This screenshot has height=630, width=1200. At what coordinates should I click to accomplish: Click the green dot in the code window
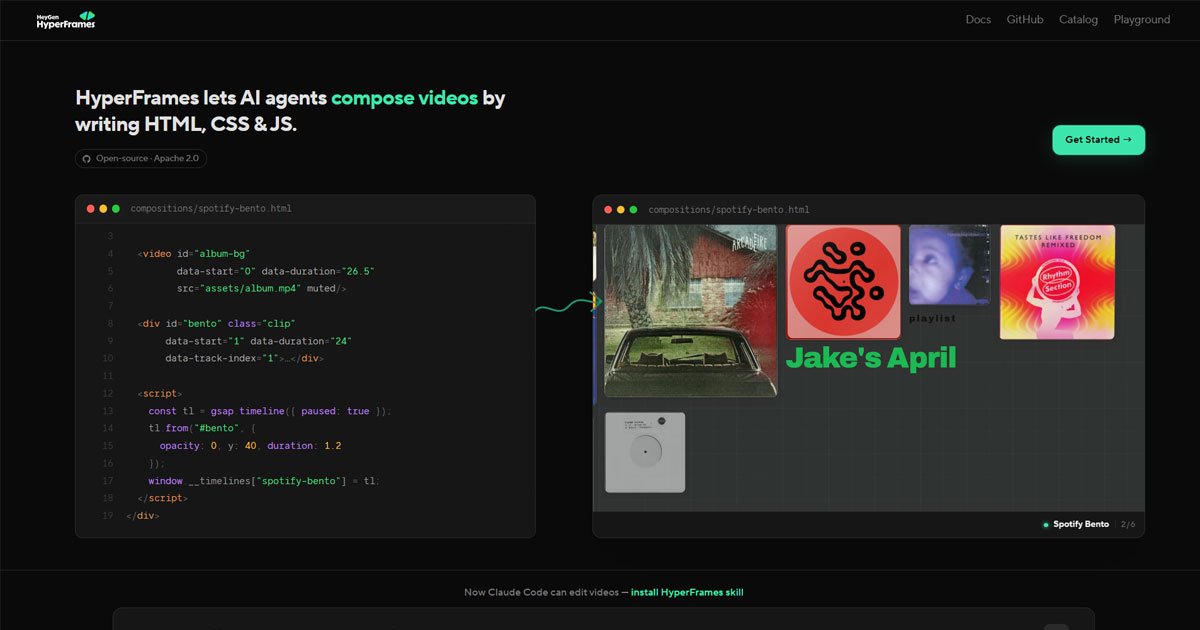(x=116, y=209)
